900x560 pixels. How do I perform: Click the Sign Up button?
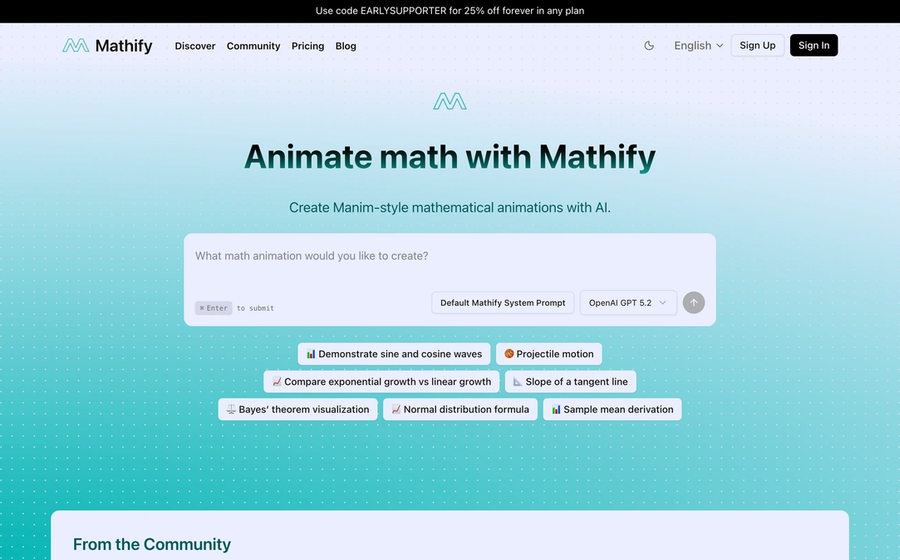tap(757, 45)
